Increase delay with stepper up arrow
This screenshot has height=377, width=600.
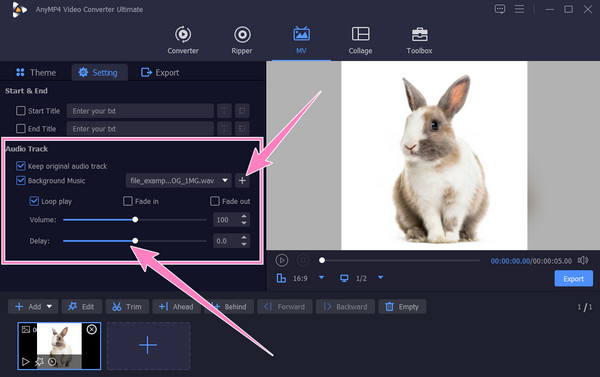(244, 238)
